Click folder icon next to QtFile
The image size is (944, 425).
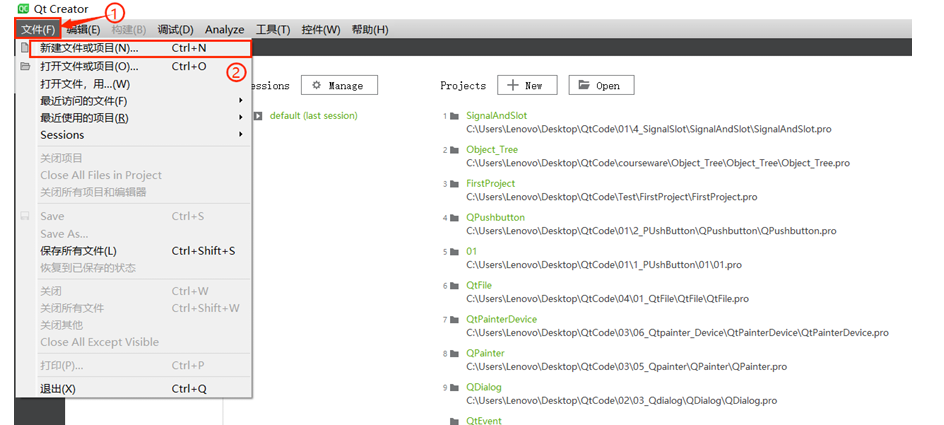click(x=455, y=286)
